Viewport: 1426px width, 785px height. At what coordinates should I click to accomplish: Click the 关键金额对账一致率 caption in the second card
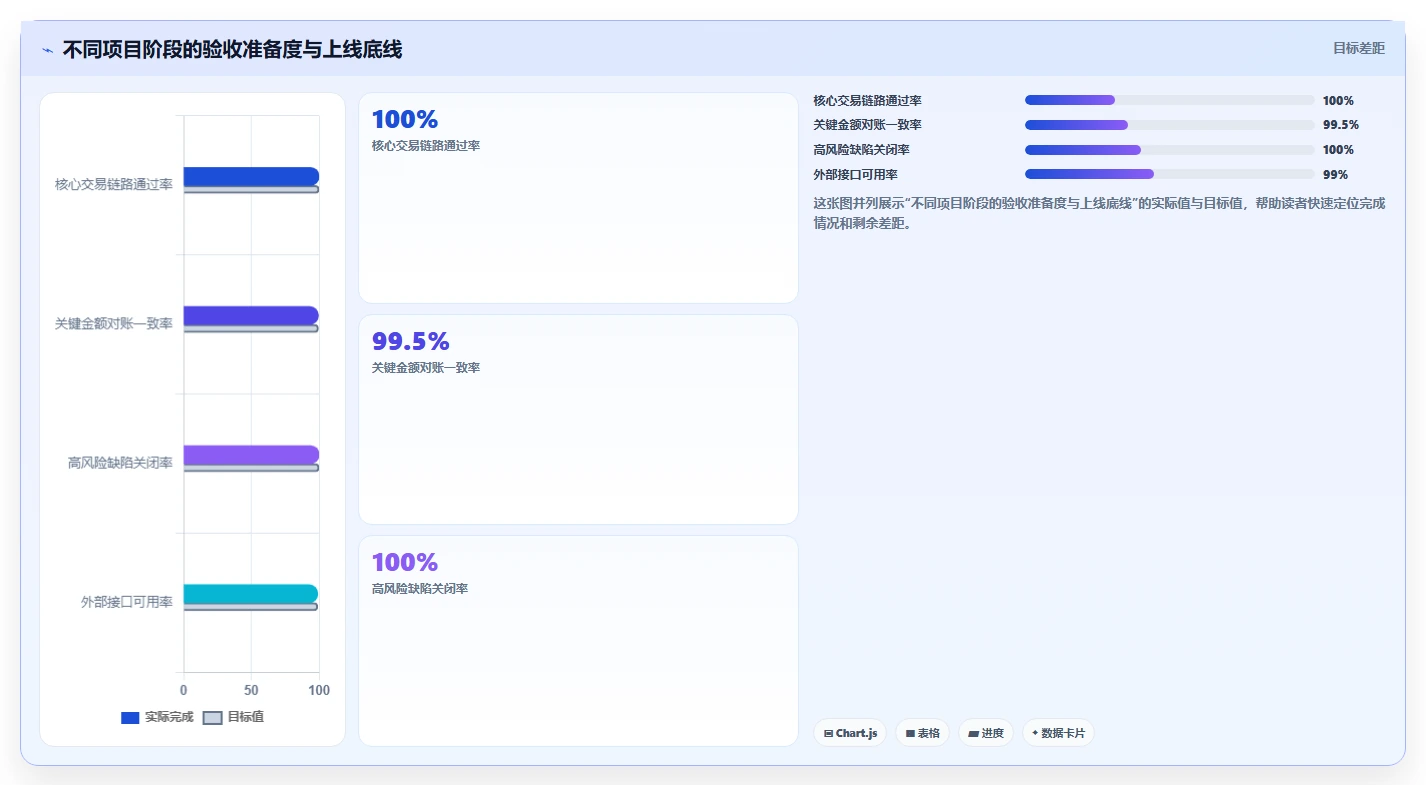(x=426, y=368)
